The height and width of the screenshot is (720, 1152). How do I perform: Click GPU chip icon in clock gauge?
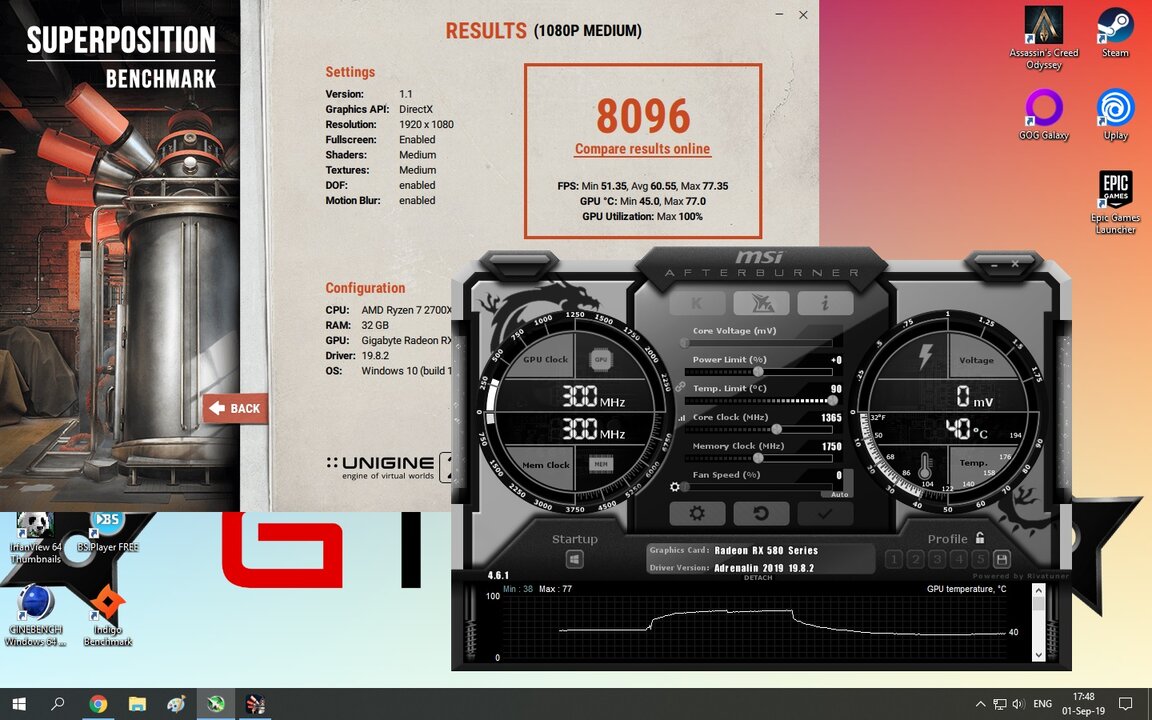pos(600,359)
